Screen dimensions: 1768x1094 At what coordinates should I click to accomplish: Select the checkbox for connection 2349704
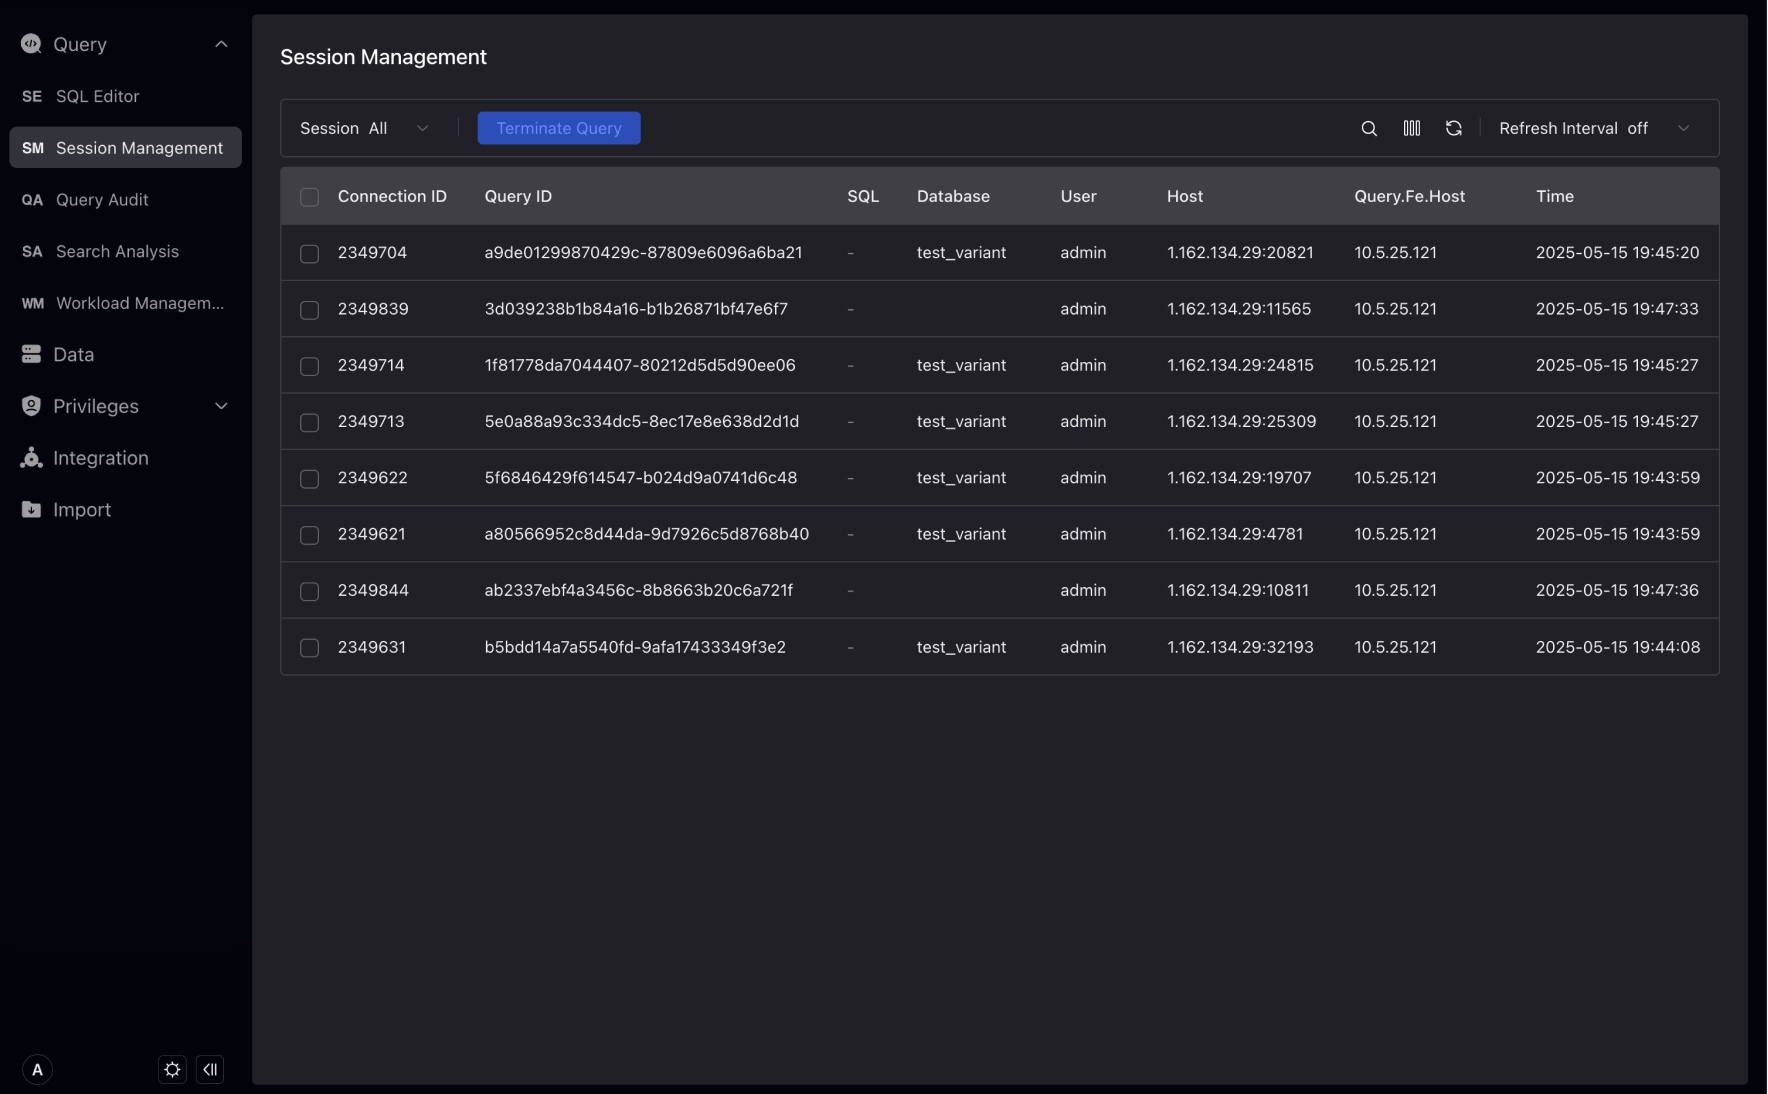pos(309,254)
